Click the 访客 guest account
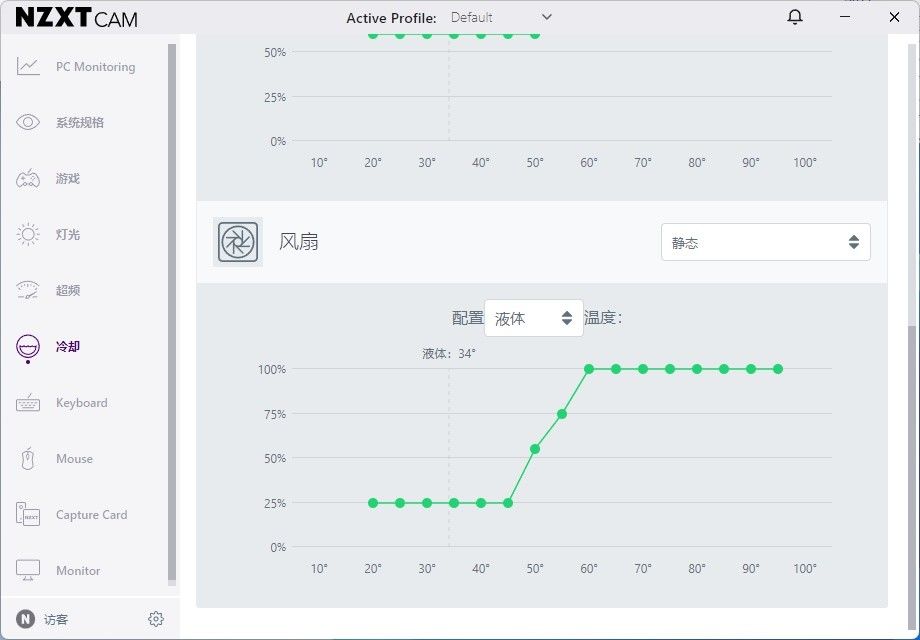 (56, 619)
